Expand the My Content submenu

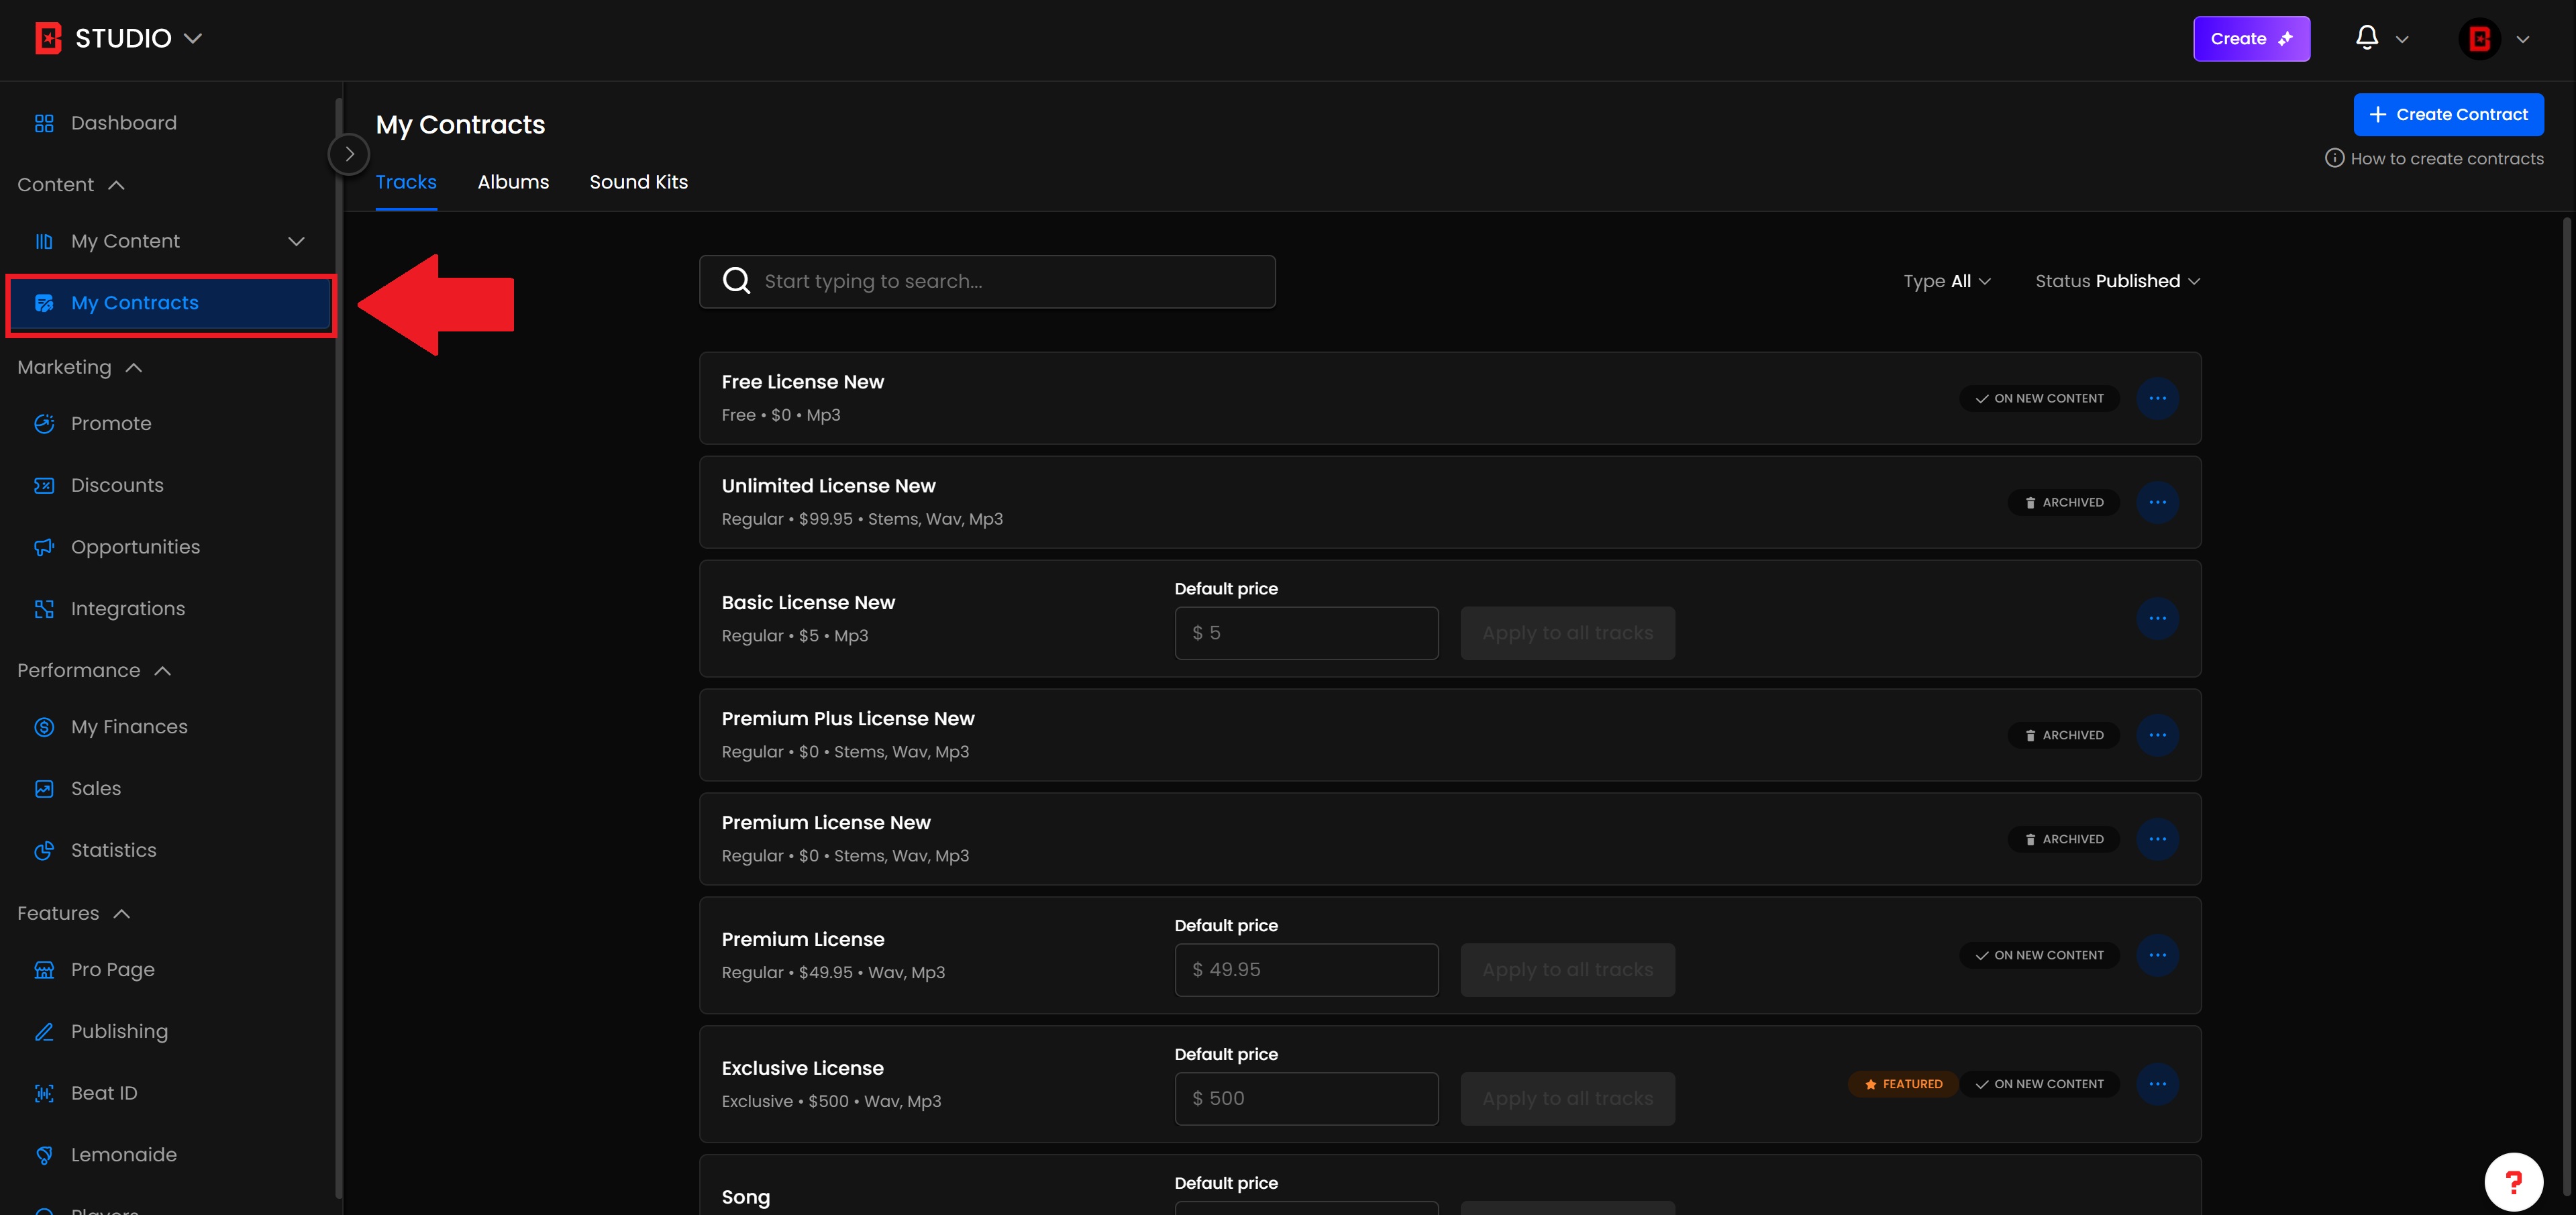click(296, 241)
